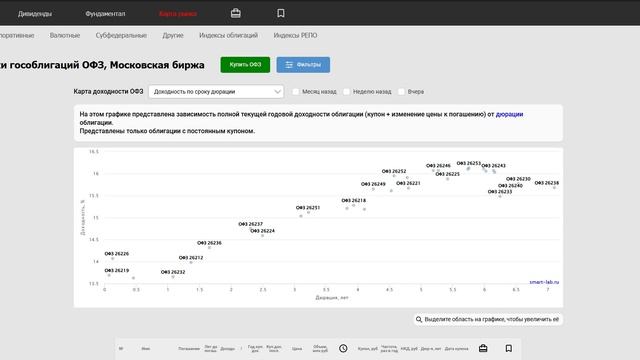Open the smart-lab.ru link on chart
This screenshot has height=360, width=640.
click(x=544, y=282)
